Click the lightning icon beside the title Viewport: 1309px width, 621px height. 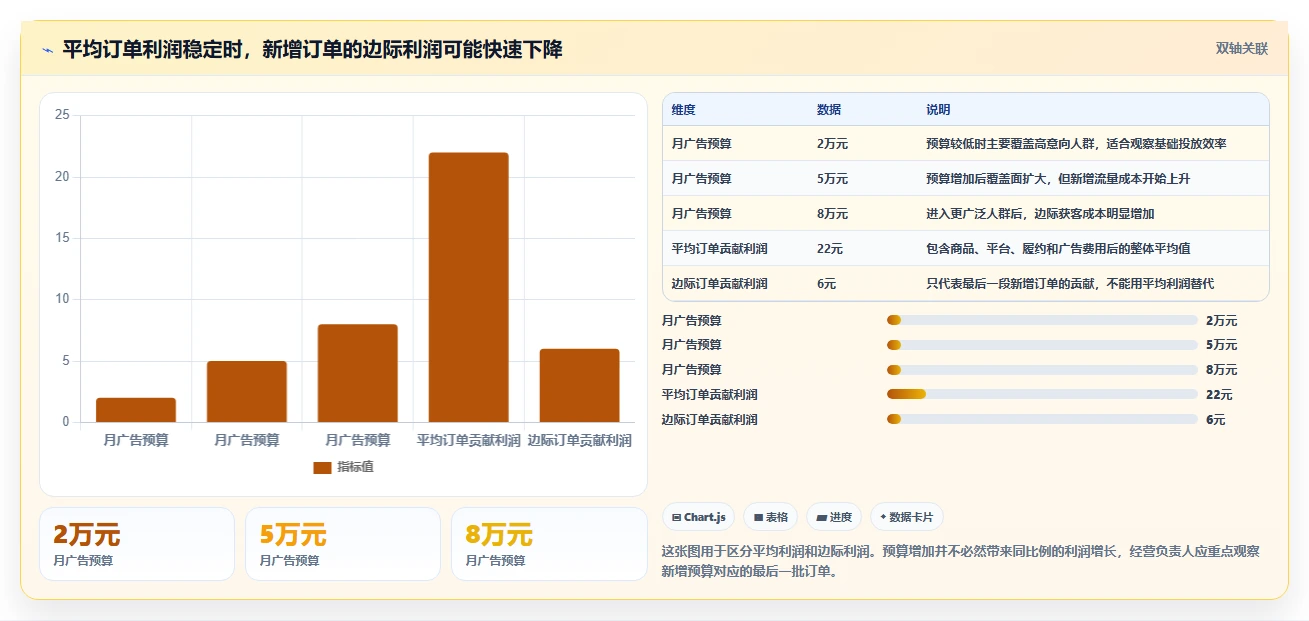(47, 50)
